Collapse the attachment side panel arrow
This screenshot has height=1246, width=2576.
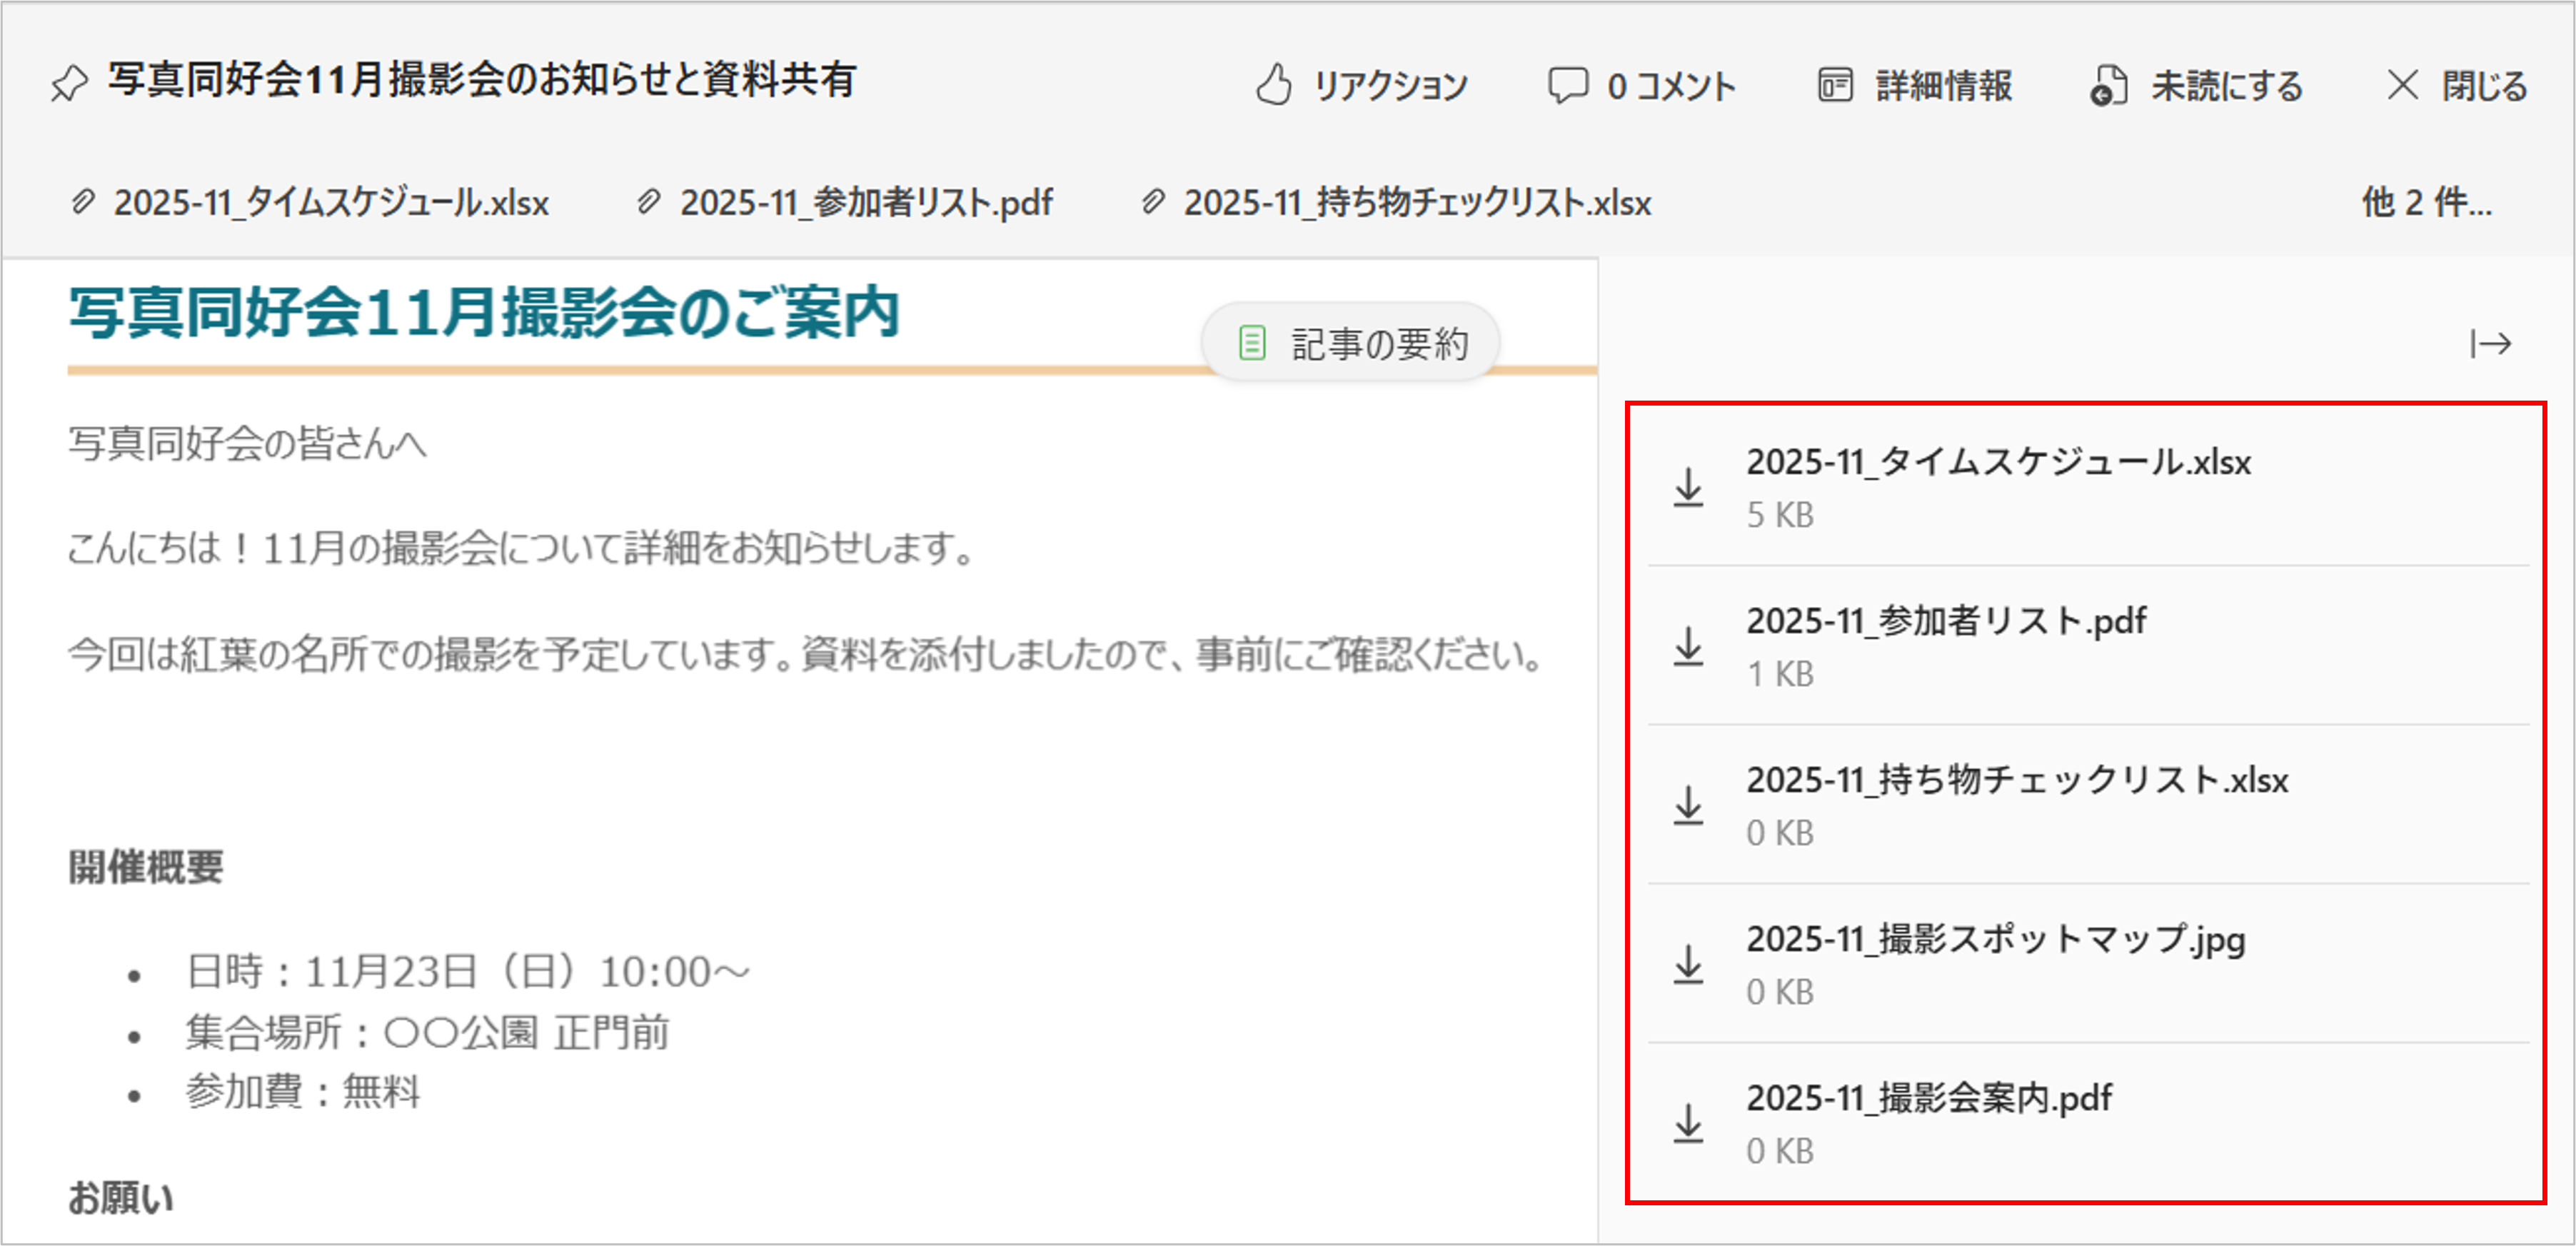click(2490, 344)
